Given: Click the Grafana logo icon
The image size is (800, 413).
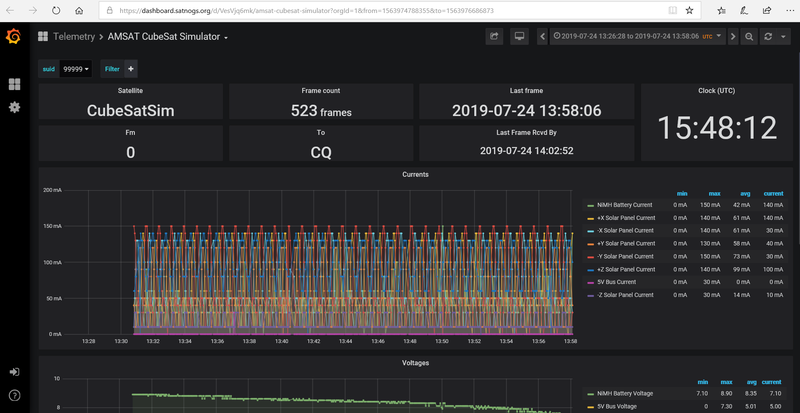Looking at the screenshot, I should click(14, 37).
